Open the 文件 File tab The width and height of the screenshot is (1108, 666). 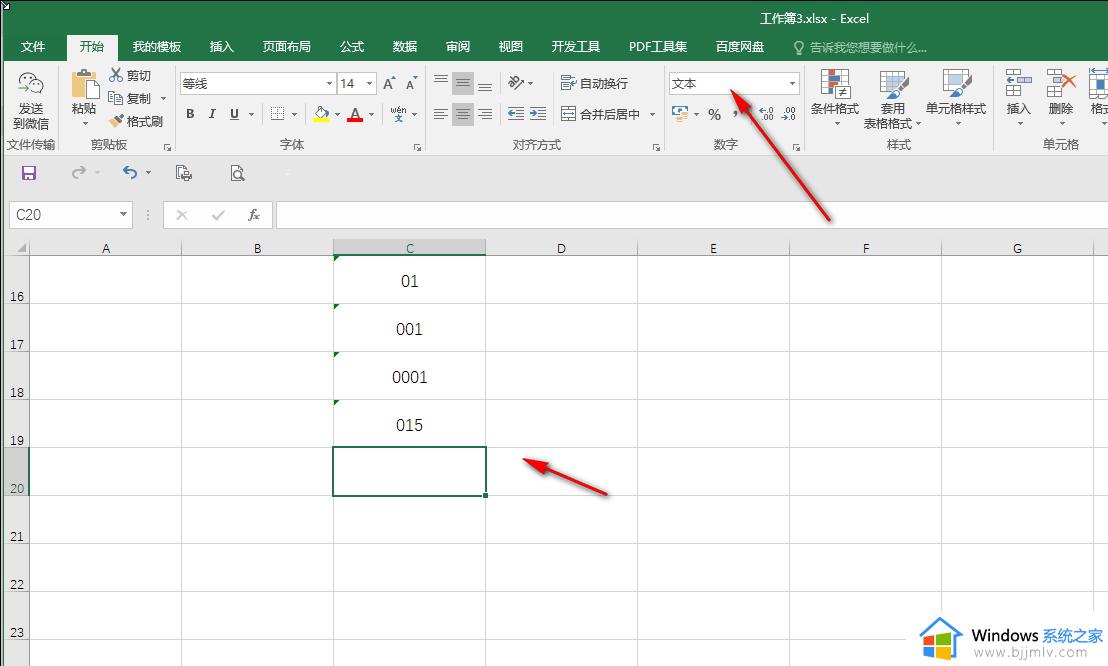pos(33,47)
